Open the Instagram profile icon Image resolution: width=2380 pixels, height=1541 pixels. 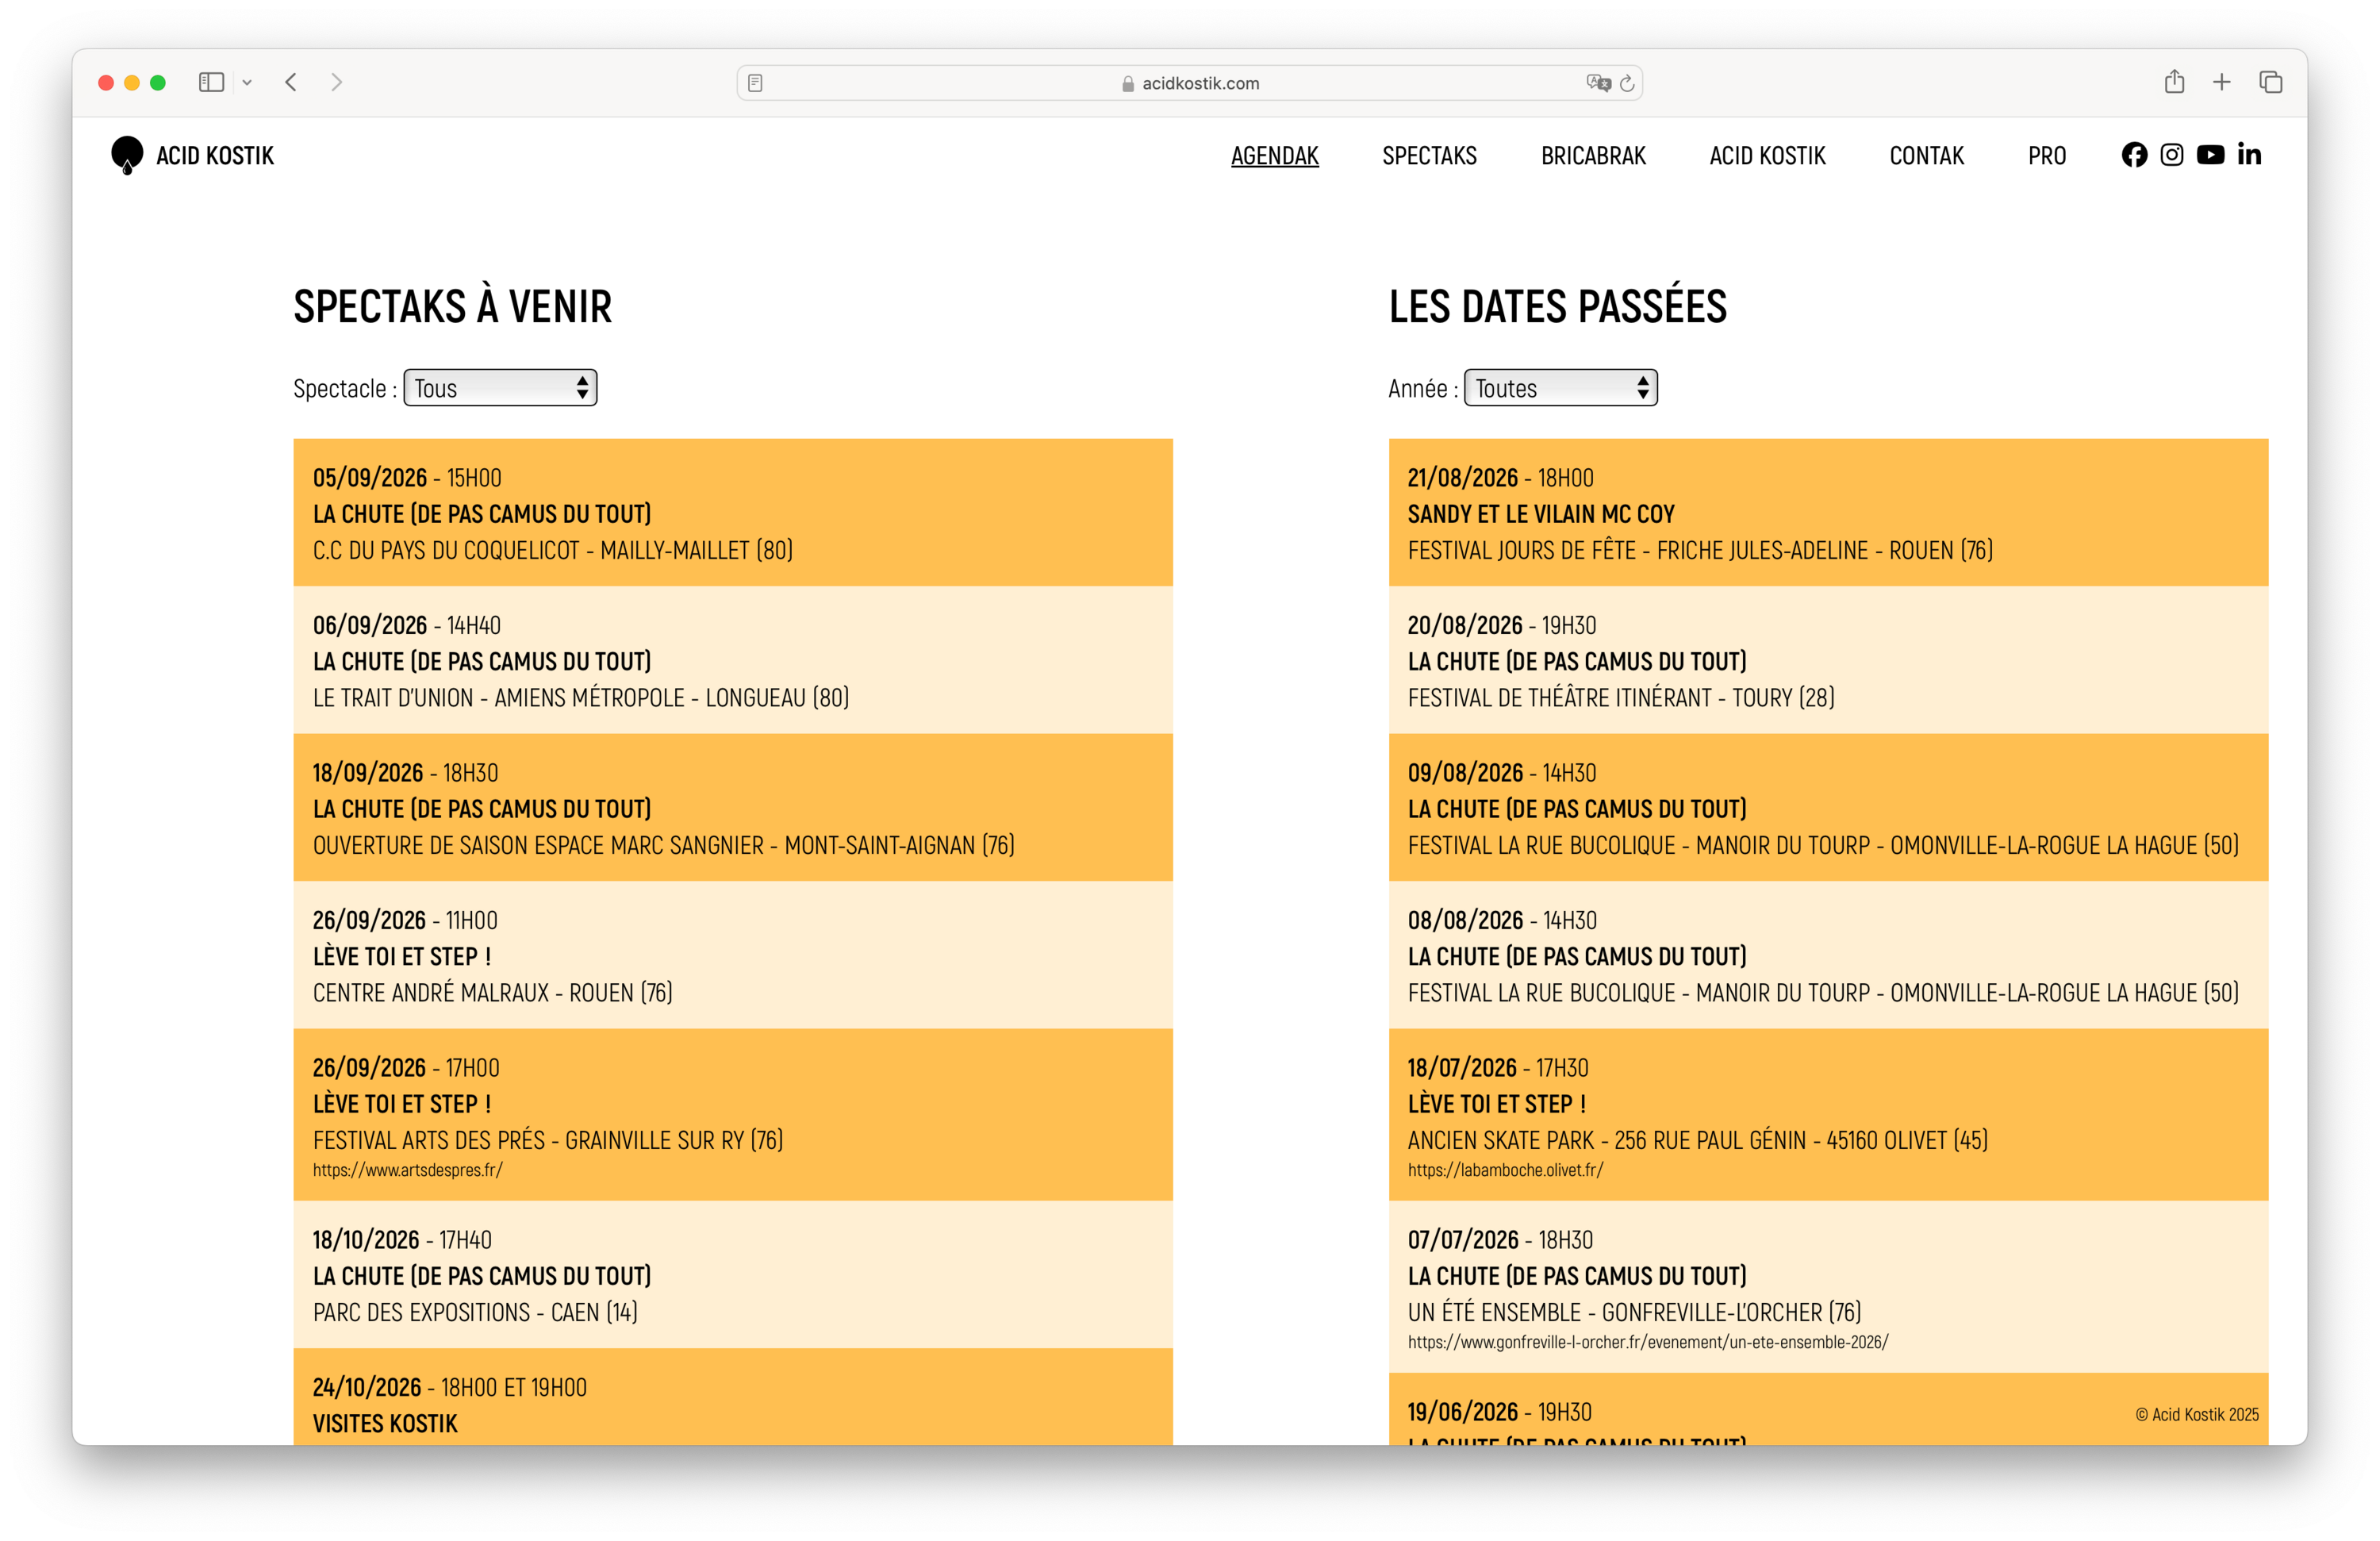pyautogui.click(x=2171, y=155)
